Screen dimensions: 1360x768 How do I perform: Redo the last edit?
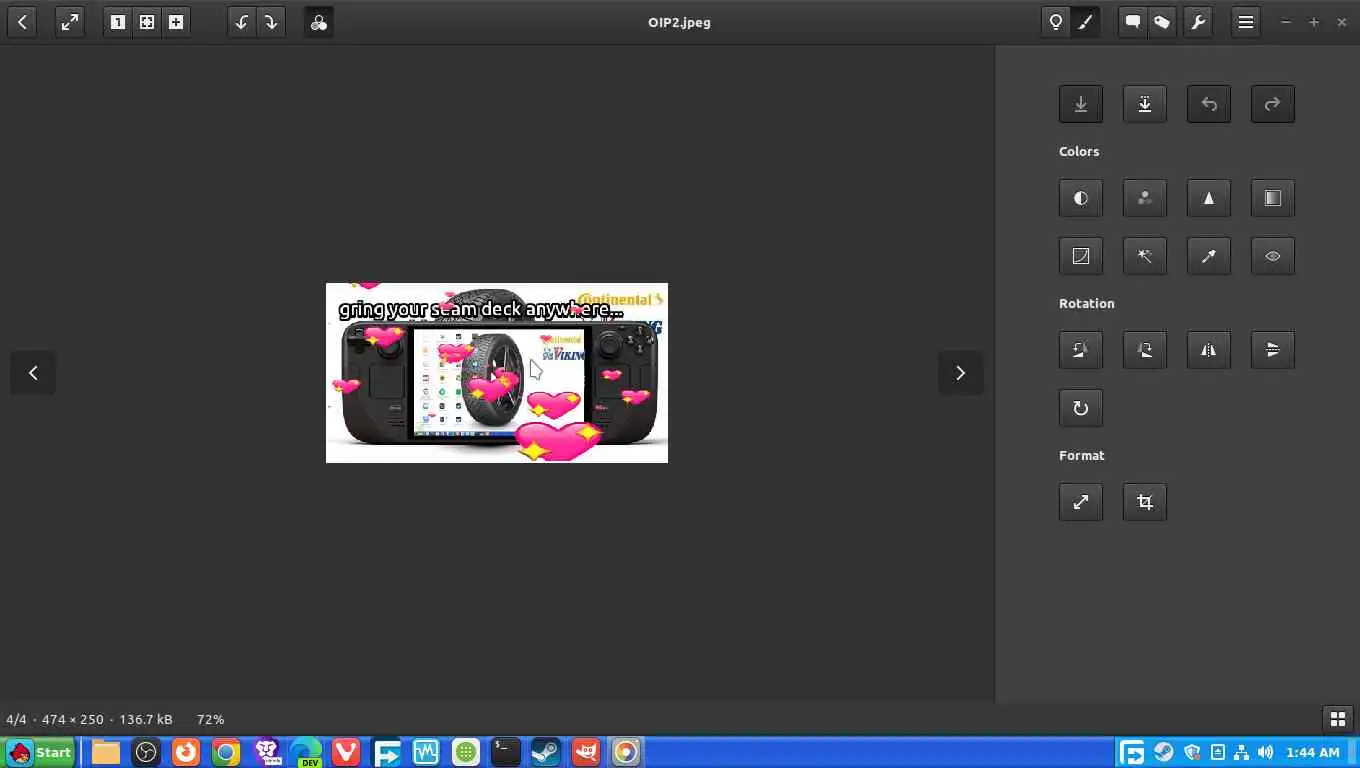pos(1273,104)
